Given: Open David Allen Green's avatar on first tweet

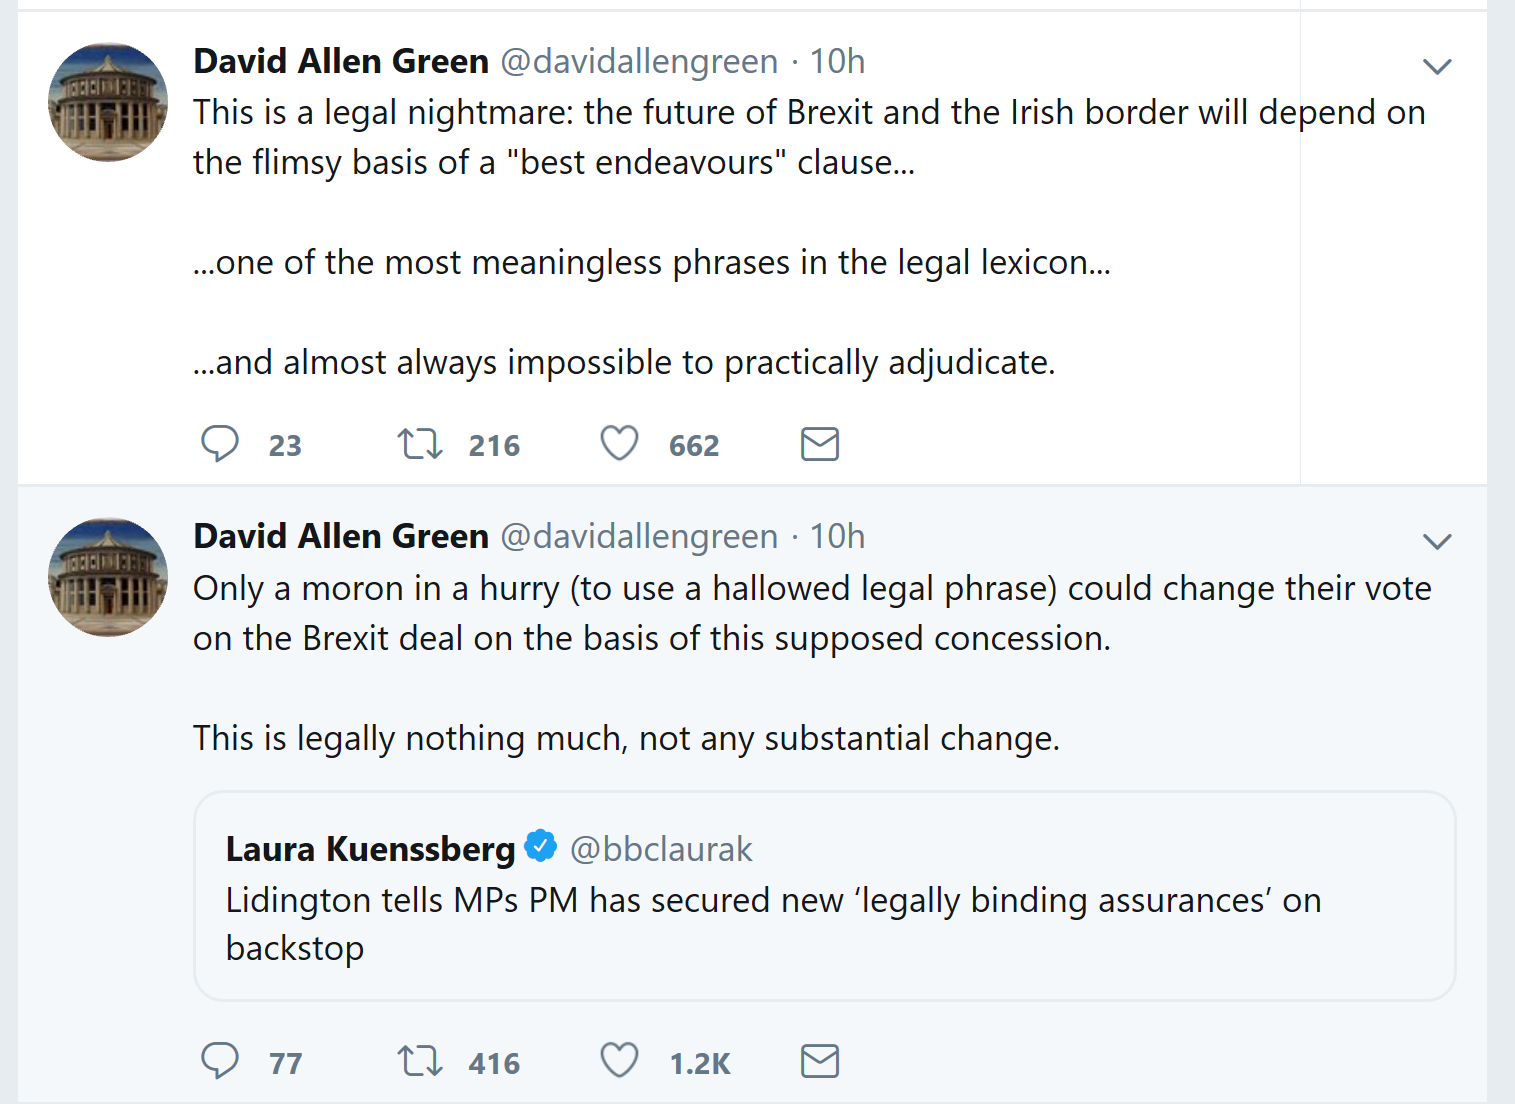Looking at the screenshot, I should pyautogui.click(x=108, y=102).
